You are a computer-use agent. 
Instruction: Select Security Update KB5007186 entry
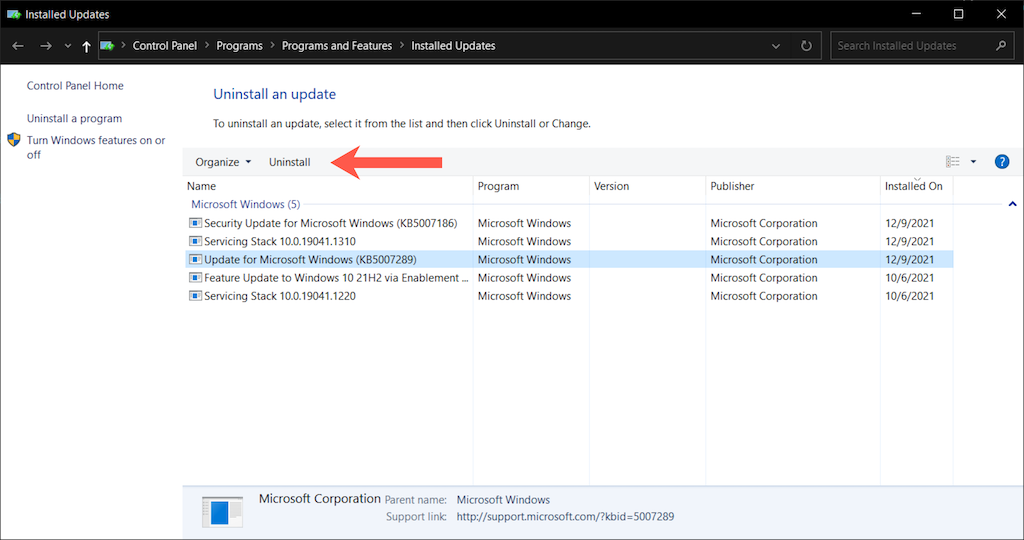[x=330, y=223]
